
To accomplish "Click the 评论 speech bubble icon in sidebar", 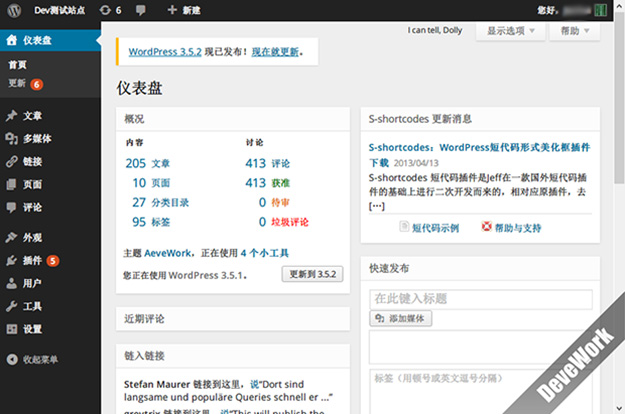I will coord(12,207).
